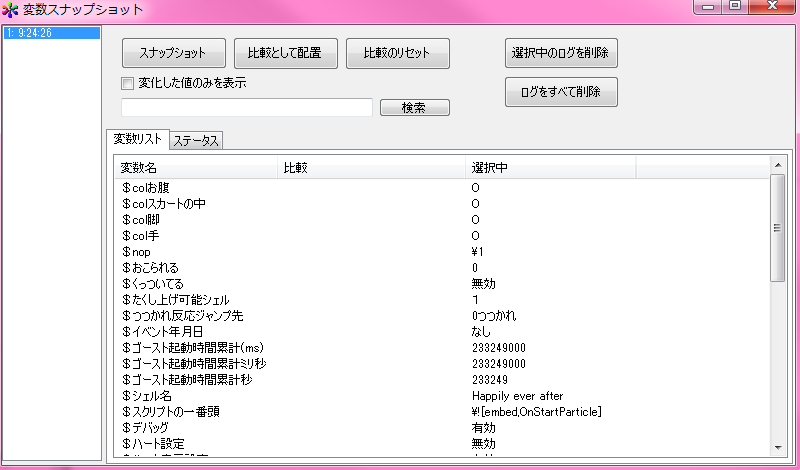
Task: Select the $nop variable row
Action: coord(442,252)
